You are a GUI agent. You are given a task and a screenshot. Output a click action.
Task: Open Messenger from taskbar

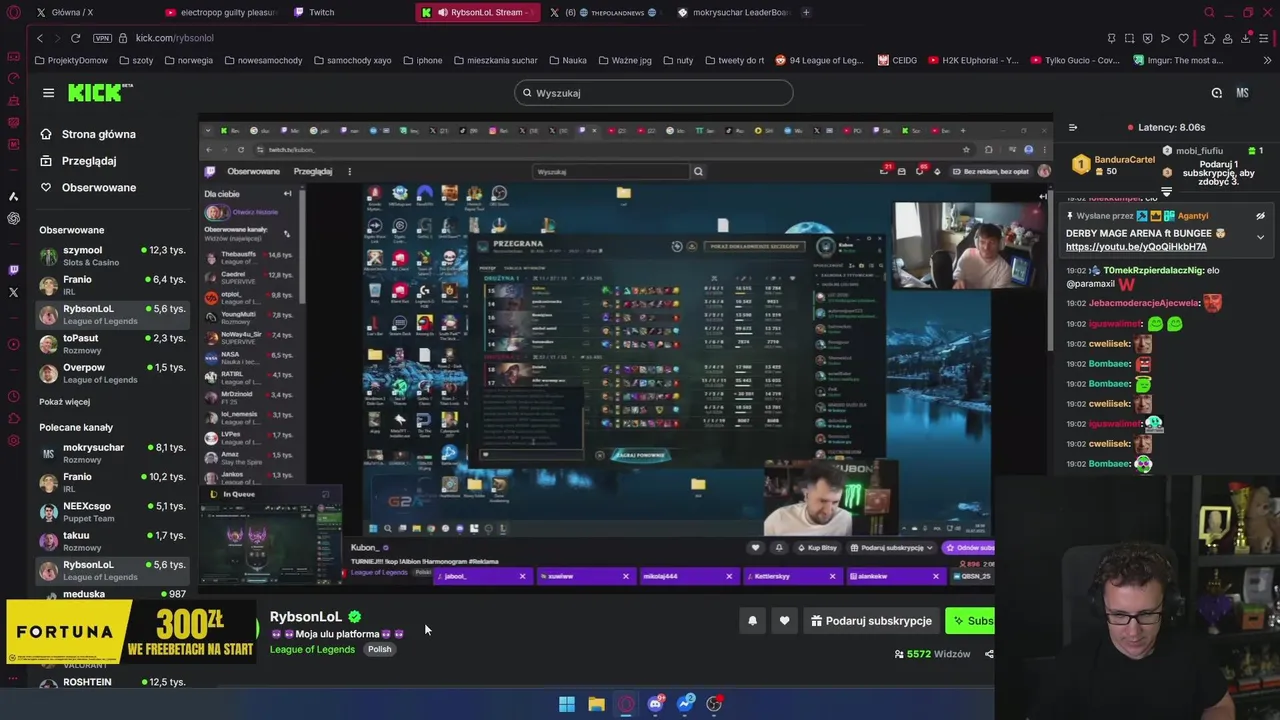685,704
